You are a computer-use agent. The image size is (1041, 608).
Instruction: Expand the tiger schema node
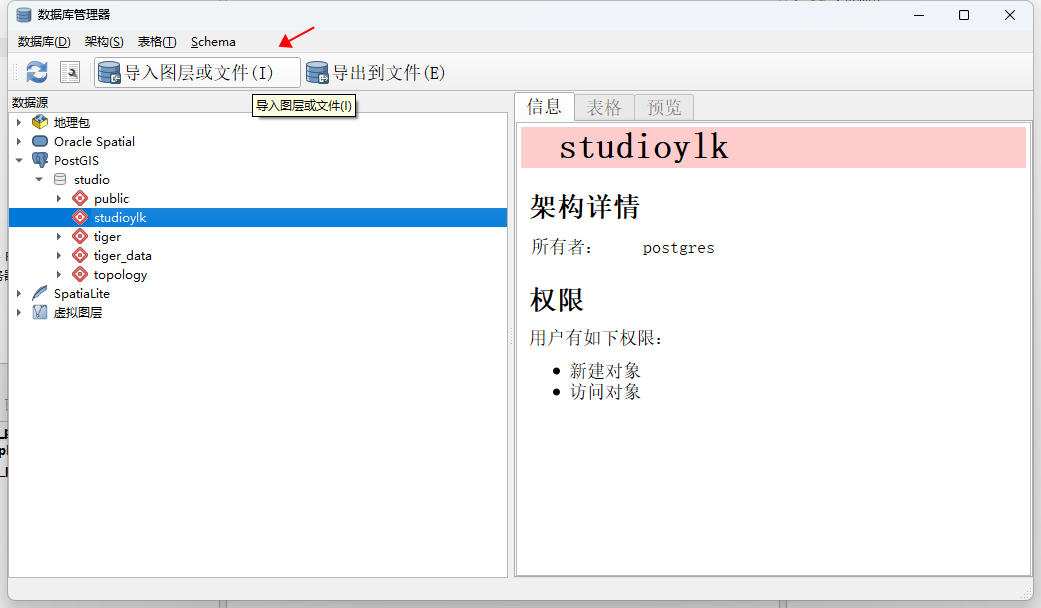coord(58,236)
